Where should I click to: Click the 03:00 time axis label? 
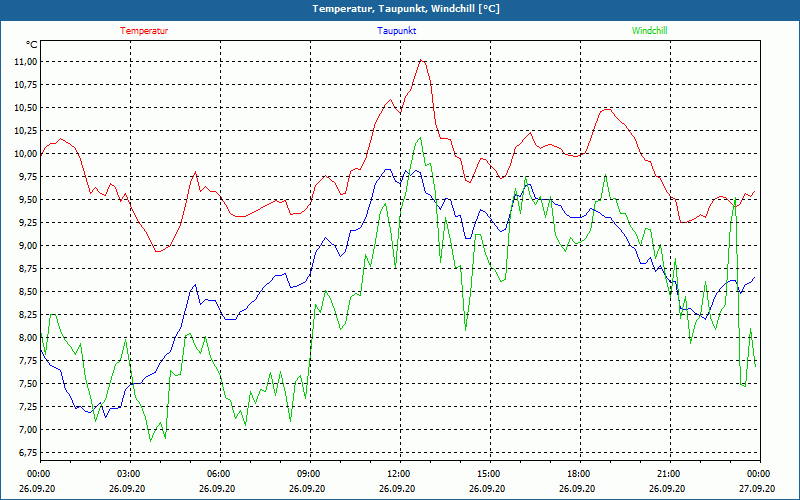(131, 474)
